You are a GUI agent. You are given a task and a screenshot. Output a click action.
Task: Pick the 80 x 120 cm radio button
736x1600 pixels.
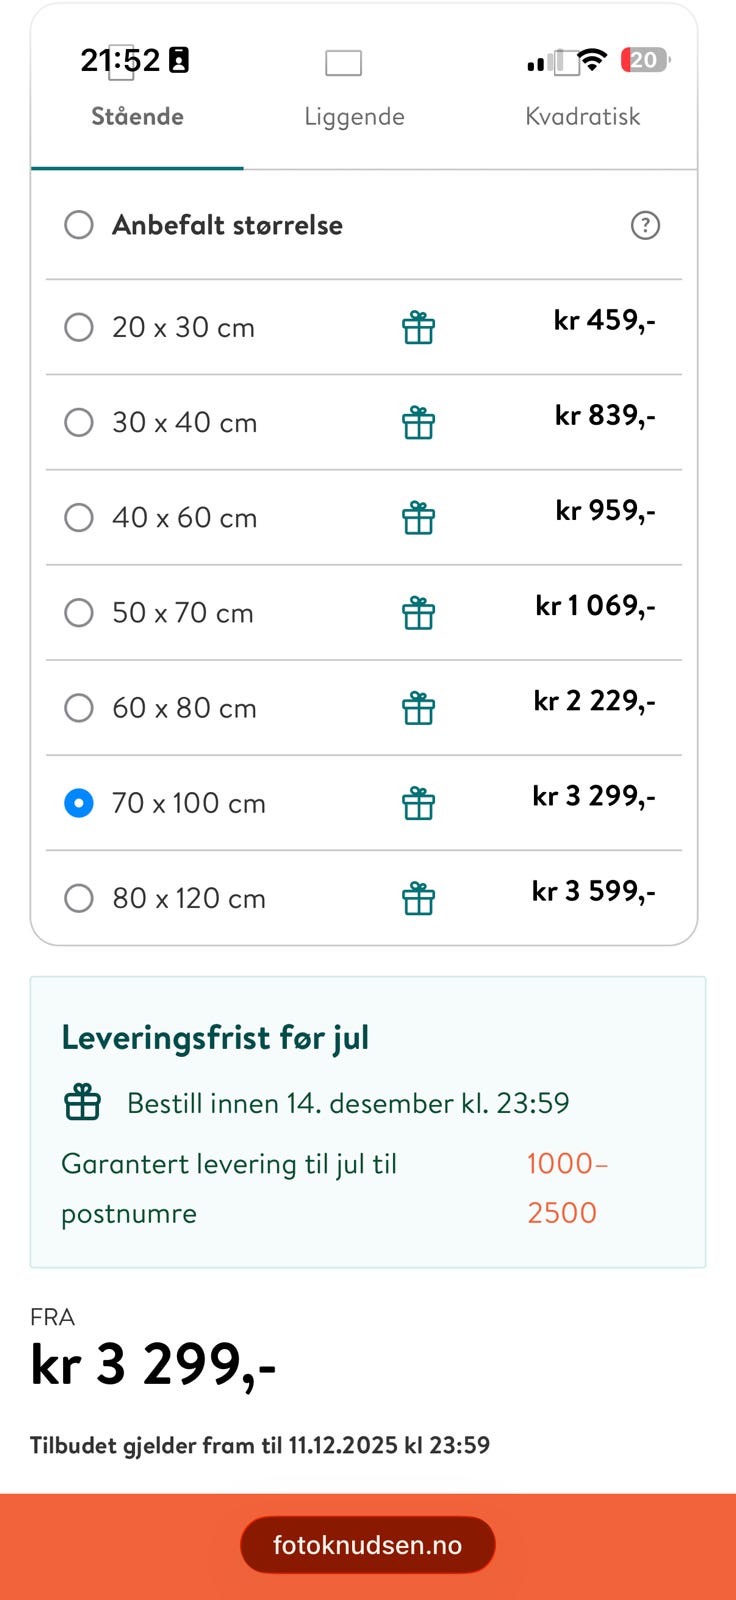[79, 898]
